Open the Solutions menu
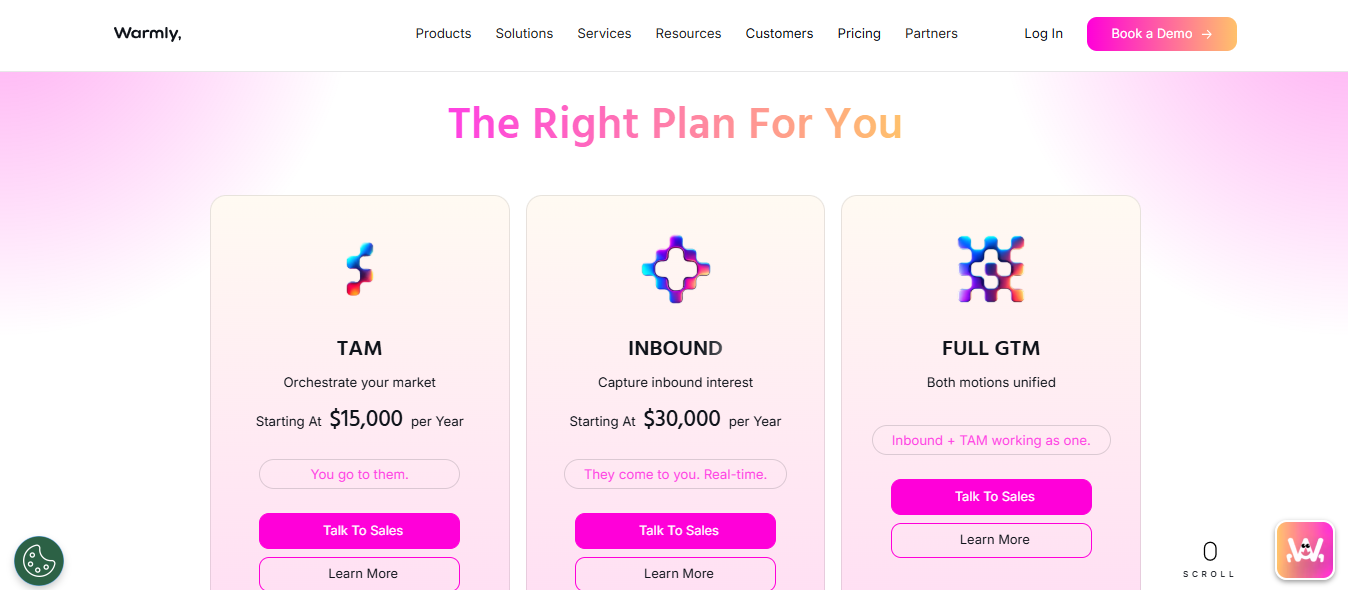 click(x=524, y=33)
